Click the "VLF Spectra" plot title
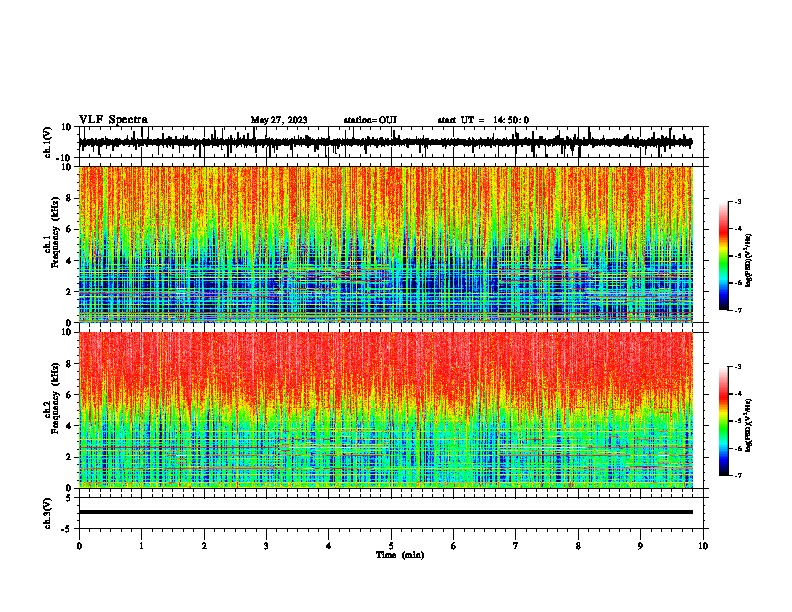 click(x=113, y=120)
